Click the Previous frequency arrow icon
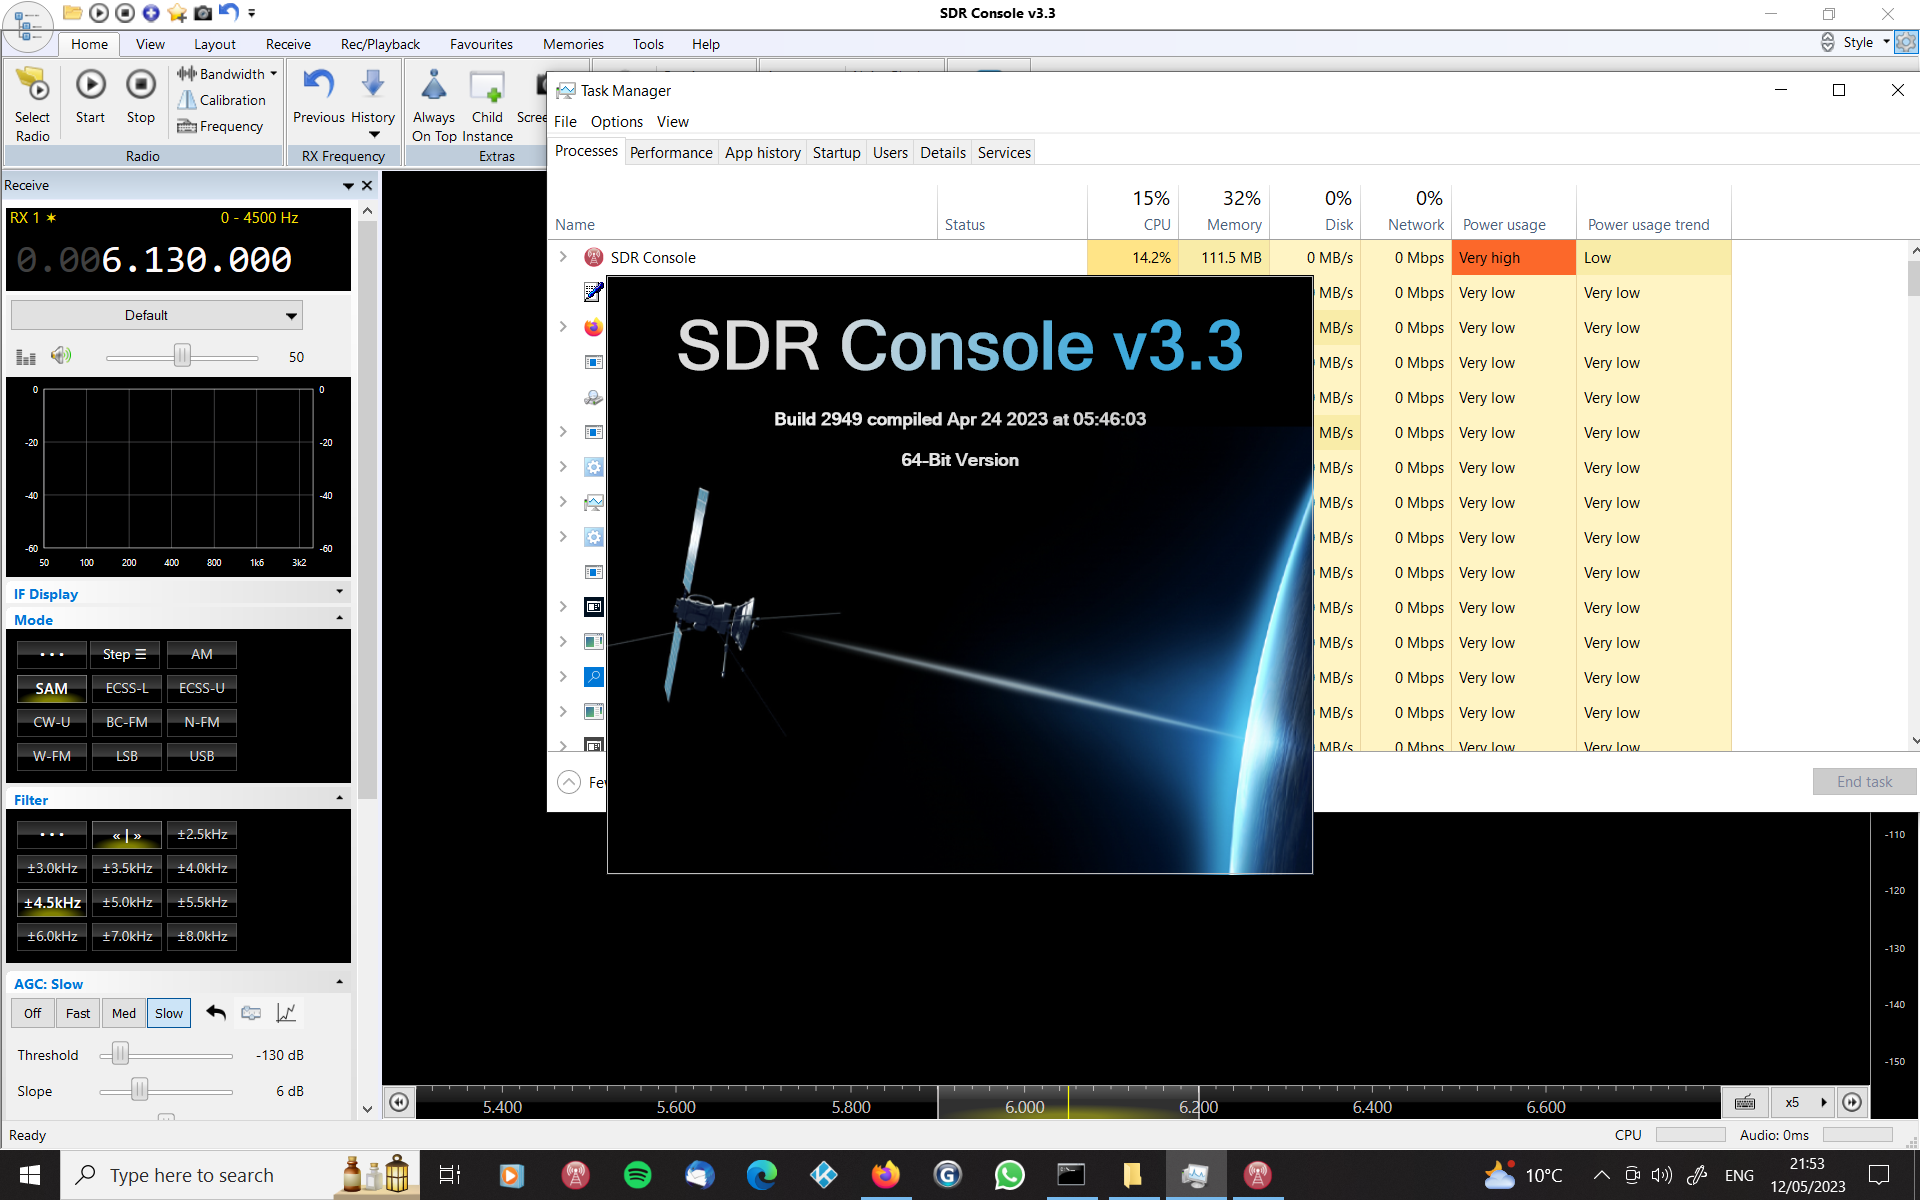 318,85
